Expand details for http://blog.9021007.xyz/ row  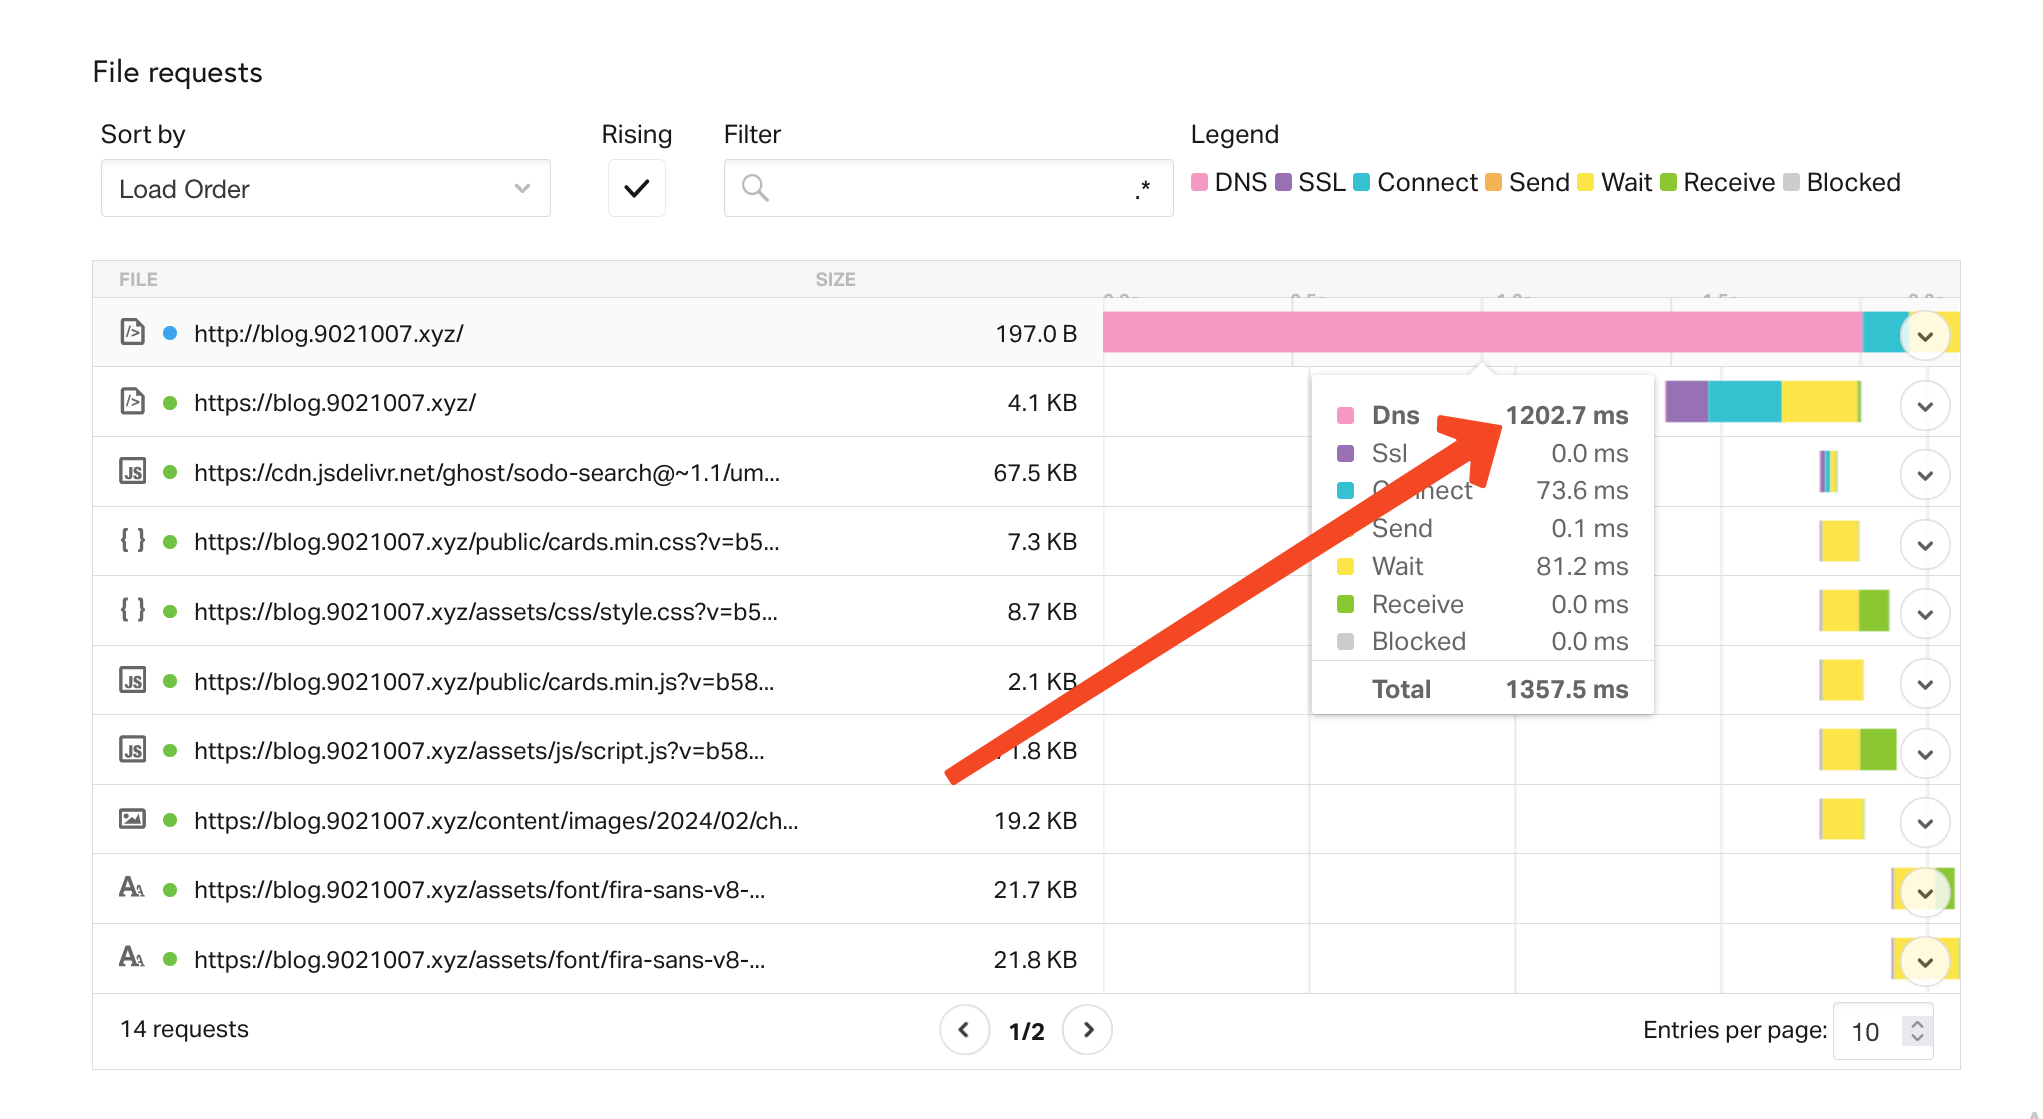coord(1925,337)
